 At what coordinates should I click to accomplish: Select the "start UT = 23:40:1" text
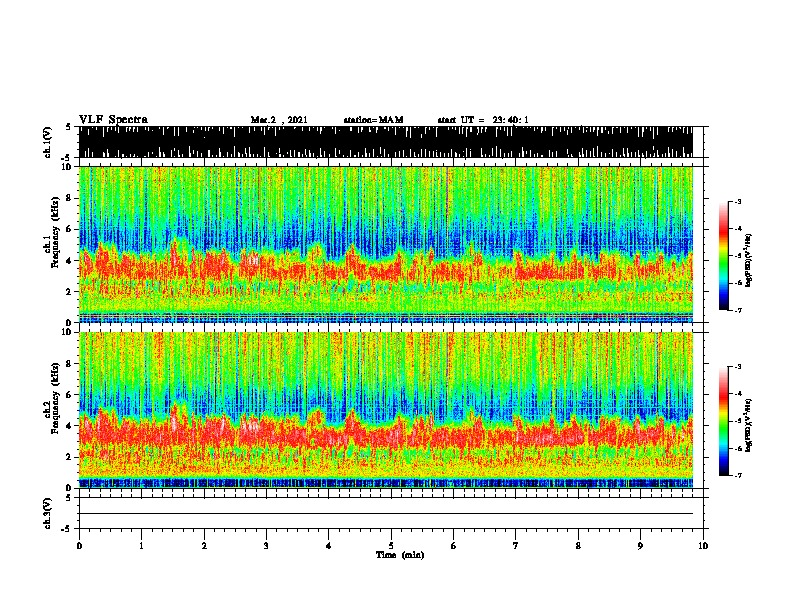pos(483,120)
